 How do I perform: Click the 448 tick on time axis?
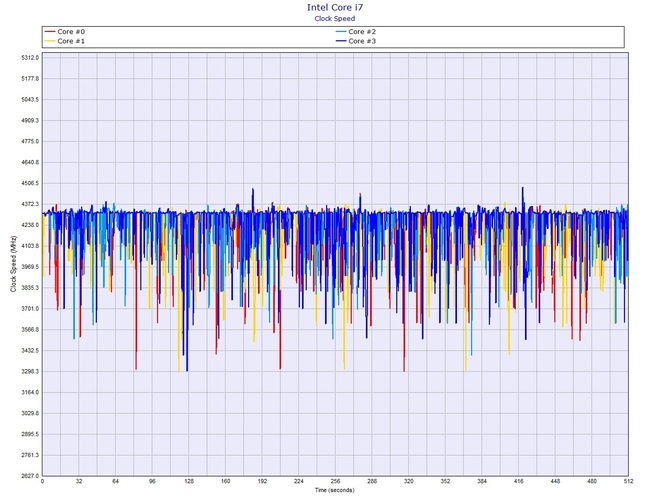555,481
